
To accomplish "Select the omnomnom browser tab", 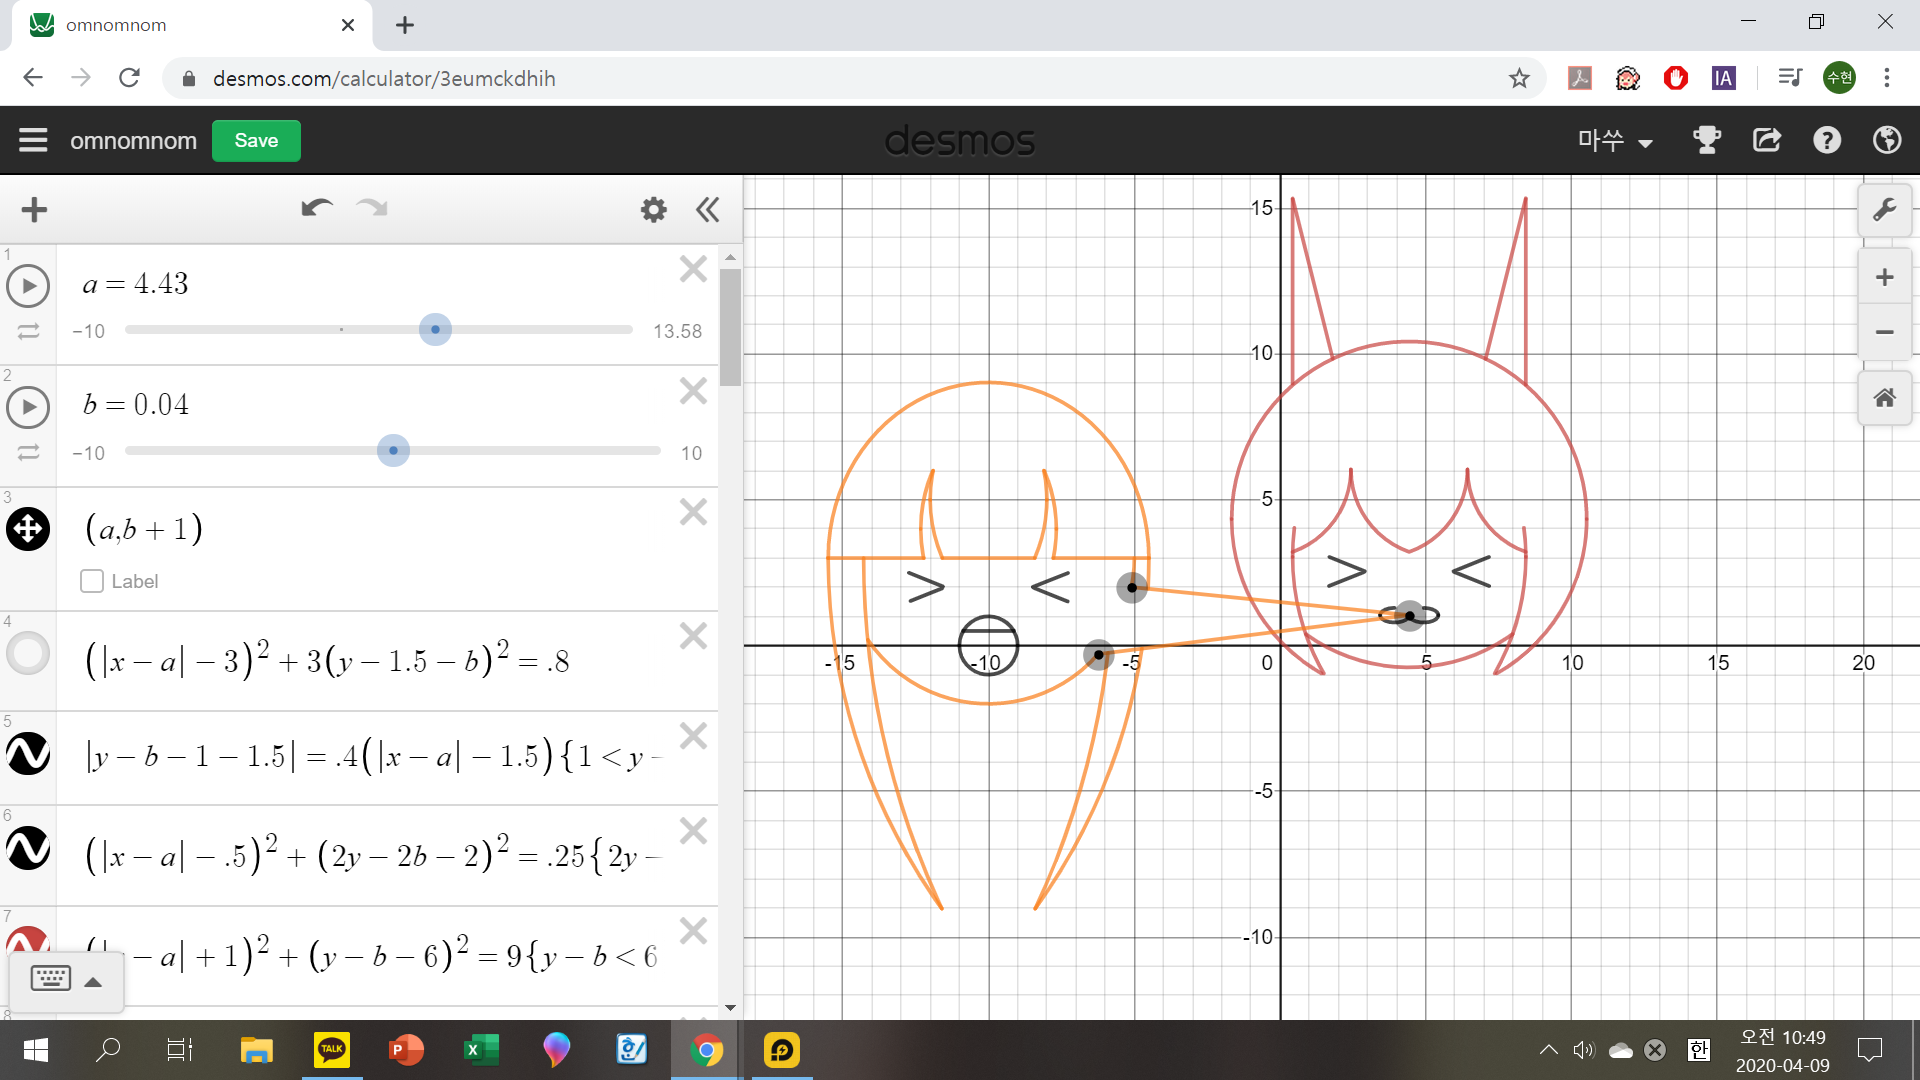I will 192,25.
